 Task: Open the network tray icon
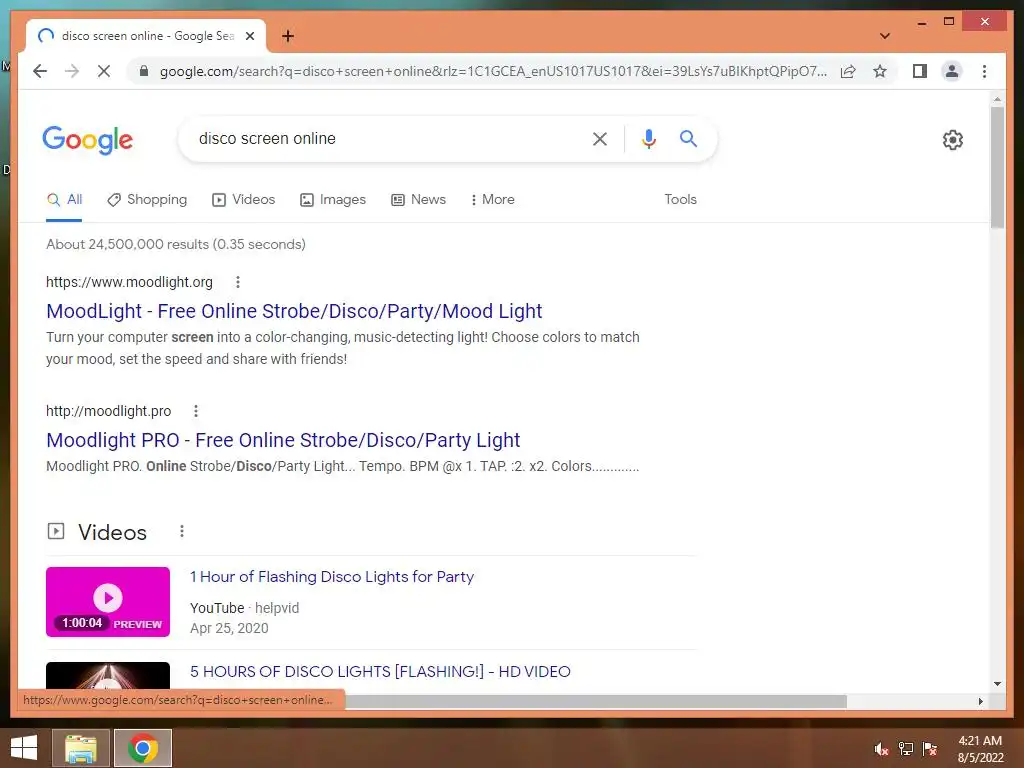[x=906, y=749]
